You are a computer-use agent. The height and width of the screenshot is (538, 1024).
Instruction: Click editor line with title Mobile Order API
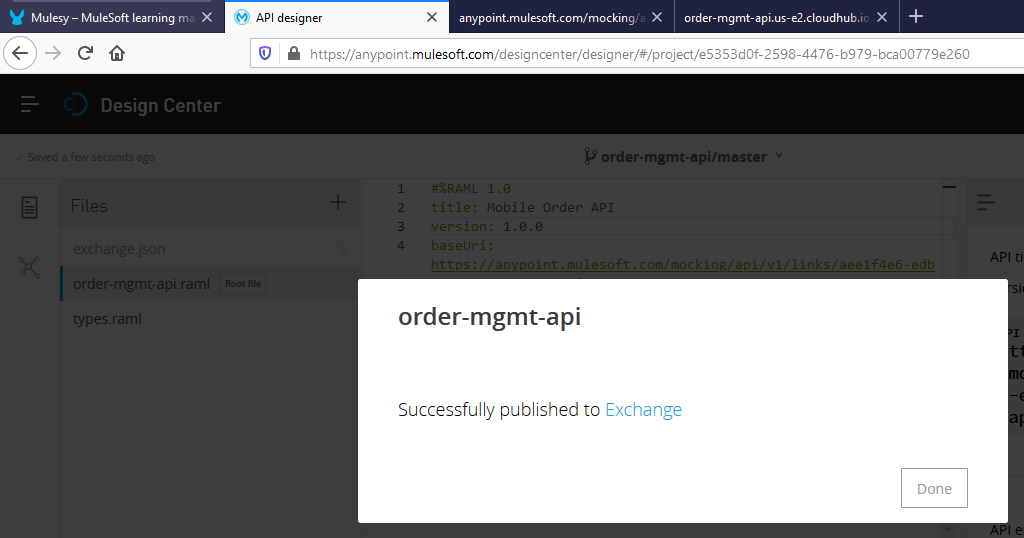click(522, 208)
